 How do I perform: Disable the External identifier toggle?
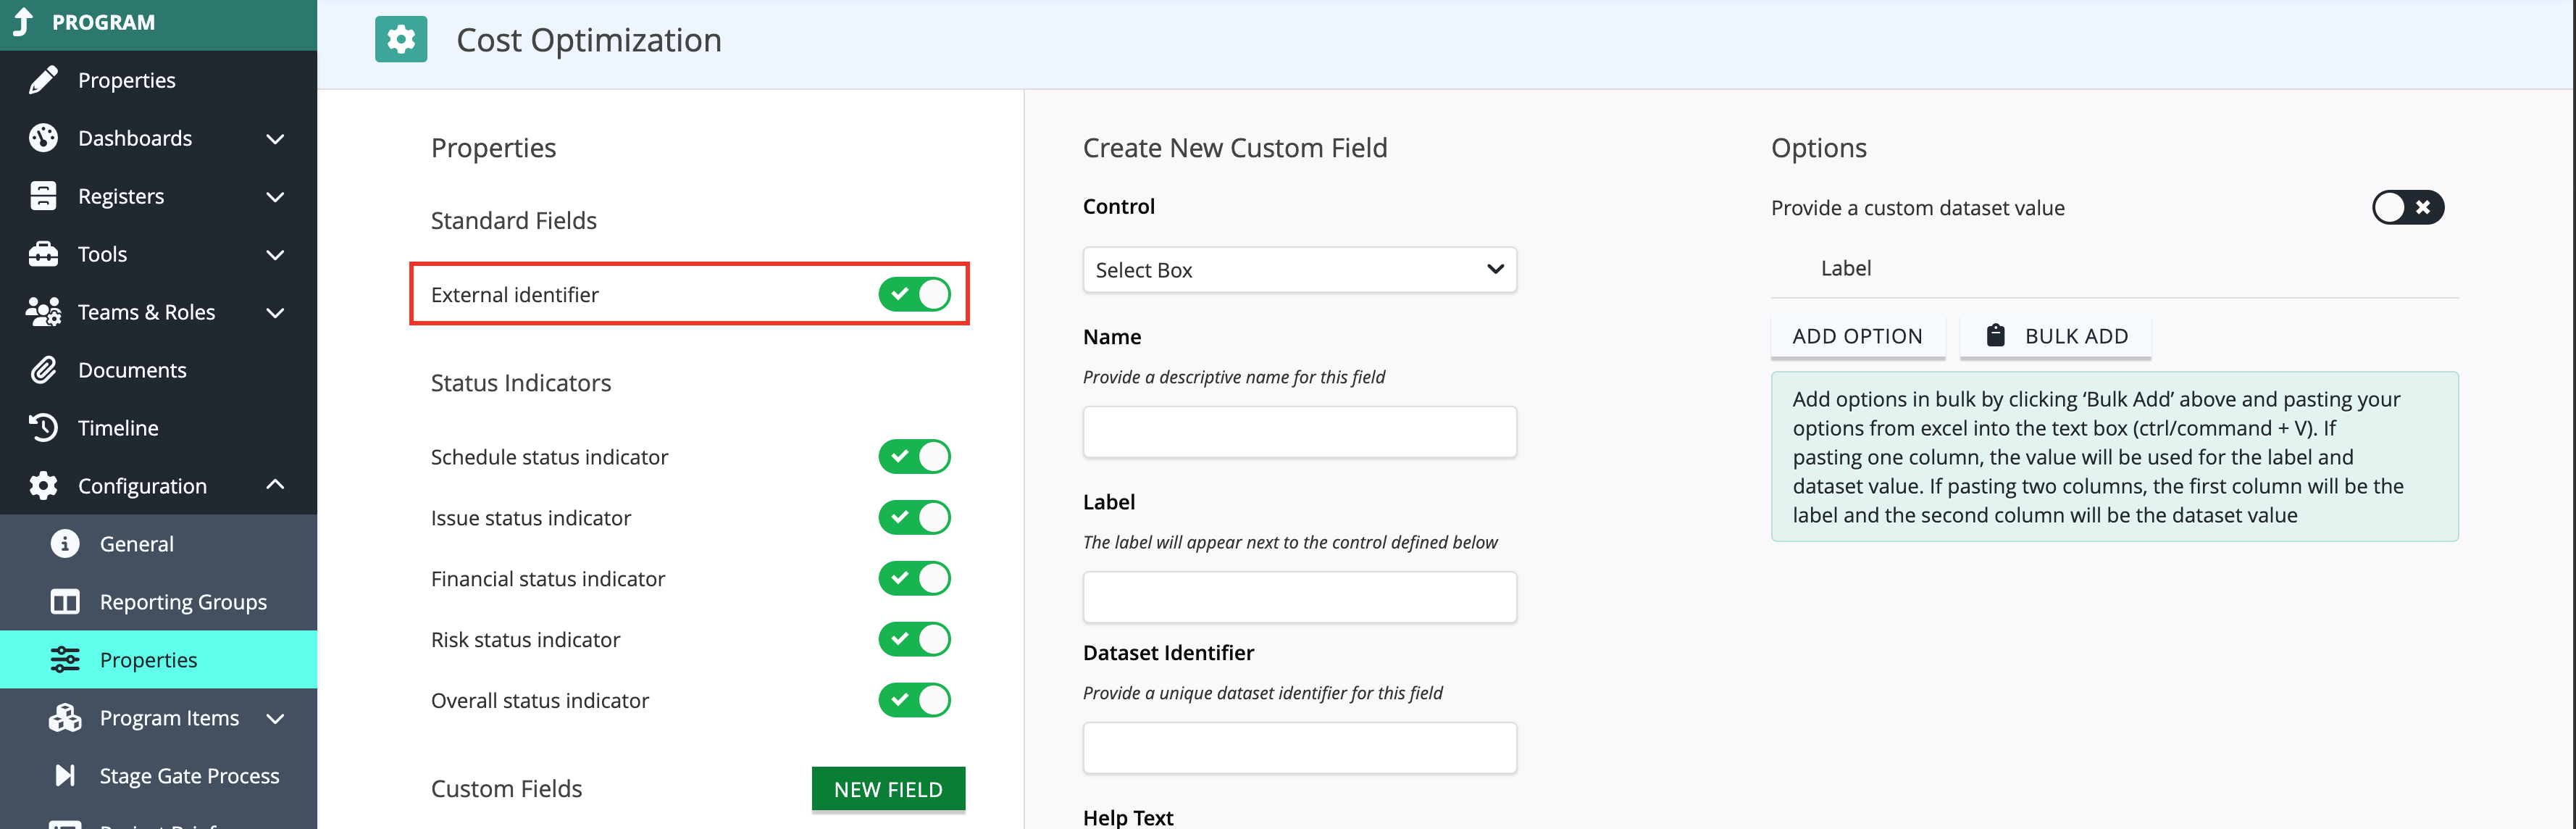click(x=914, y=295)
